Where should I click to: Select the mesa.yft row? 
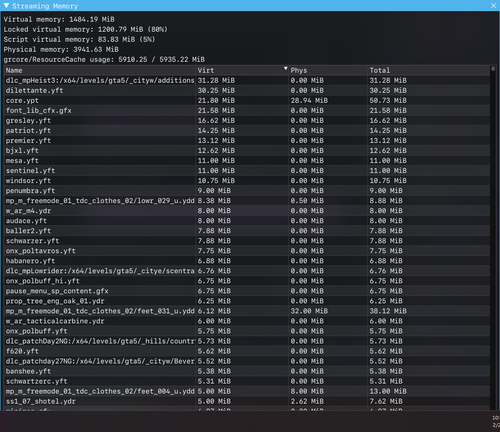pos(247,161)
